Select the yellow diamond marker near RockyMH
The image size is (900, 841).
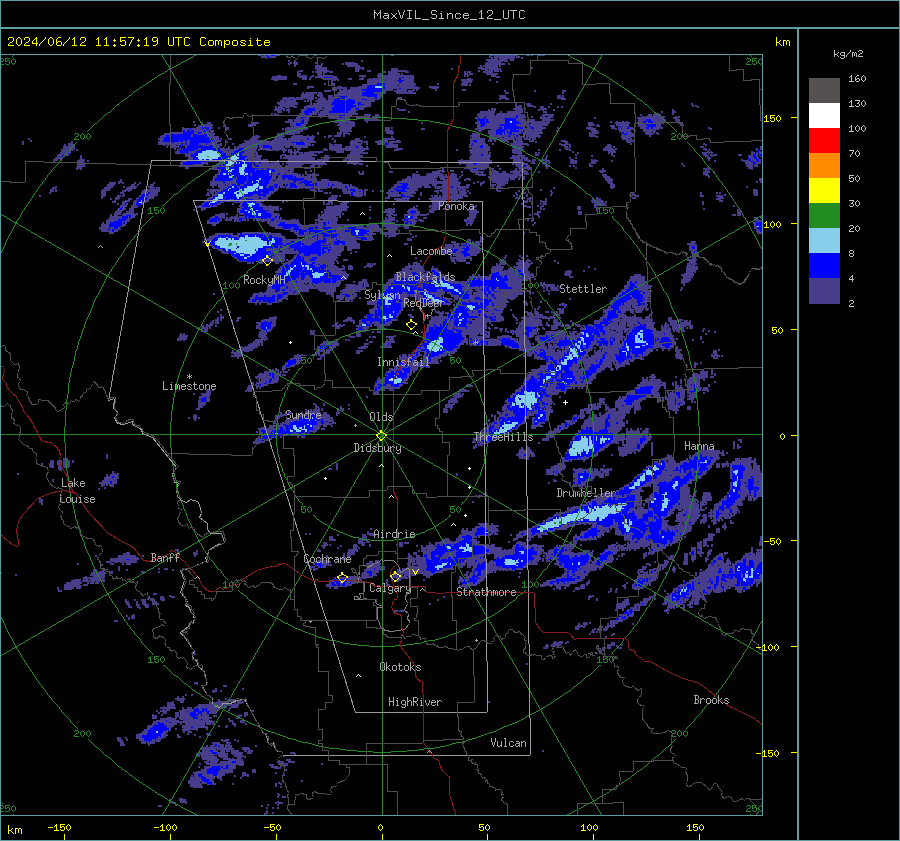click(267, 261)
